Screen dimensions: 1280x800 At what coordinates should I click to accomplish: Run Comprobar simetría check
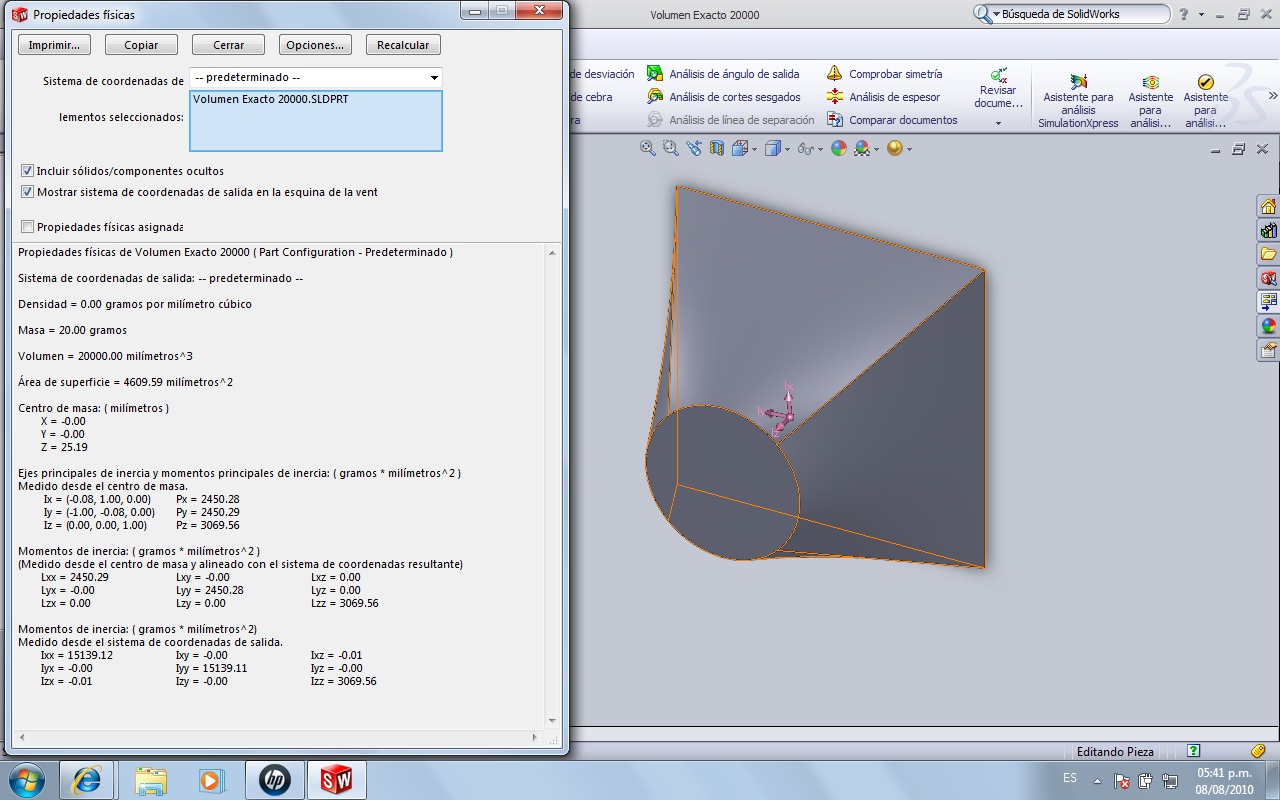[885, 74]
